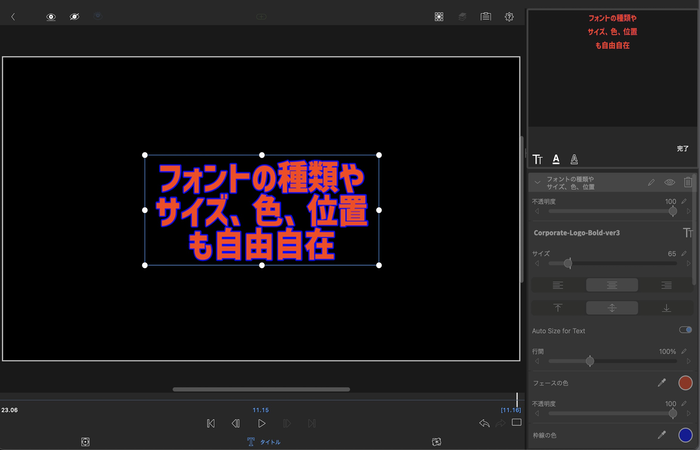The image size is (700, 450).
Task: Open the red face color swatch
Action: (685, 382)
